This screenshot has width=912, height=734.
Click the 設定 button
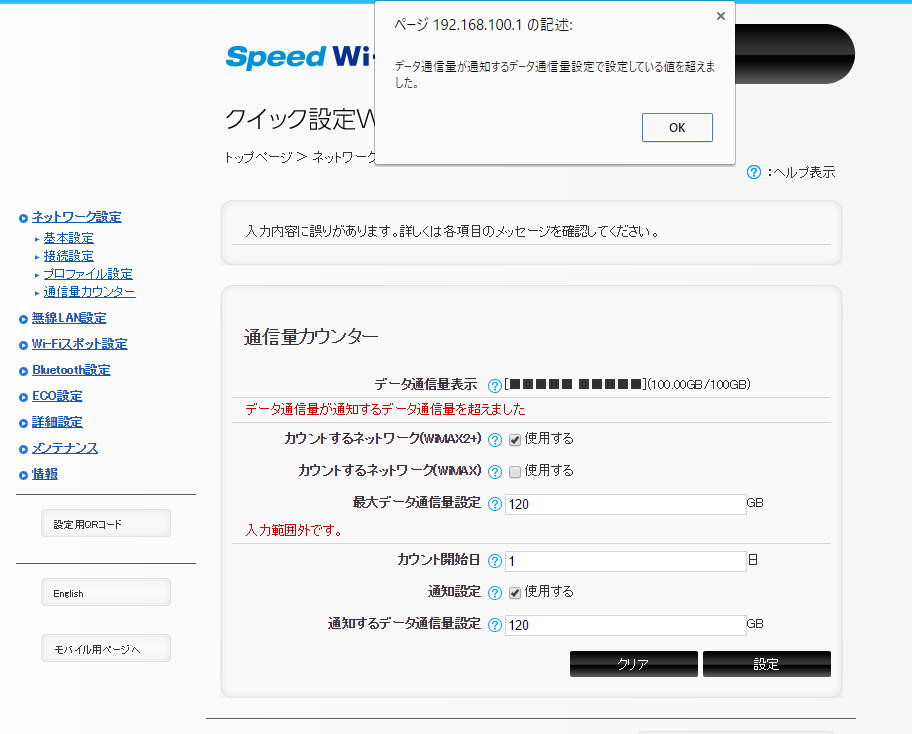pos(767,664)
